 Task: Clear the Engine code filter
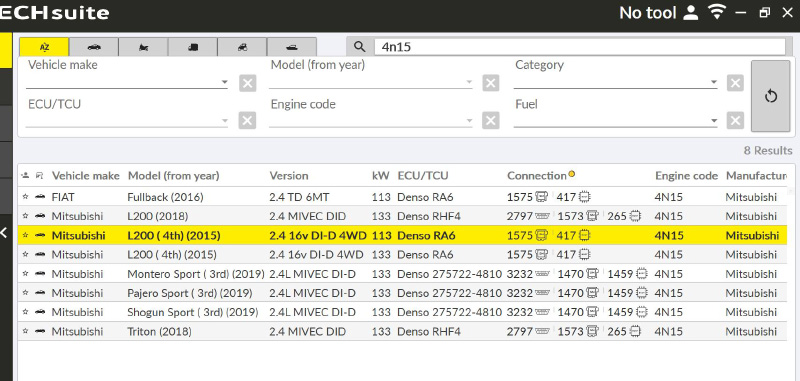[x=490, y=121]
